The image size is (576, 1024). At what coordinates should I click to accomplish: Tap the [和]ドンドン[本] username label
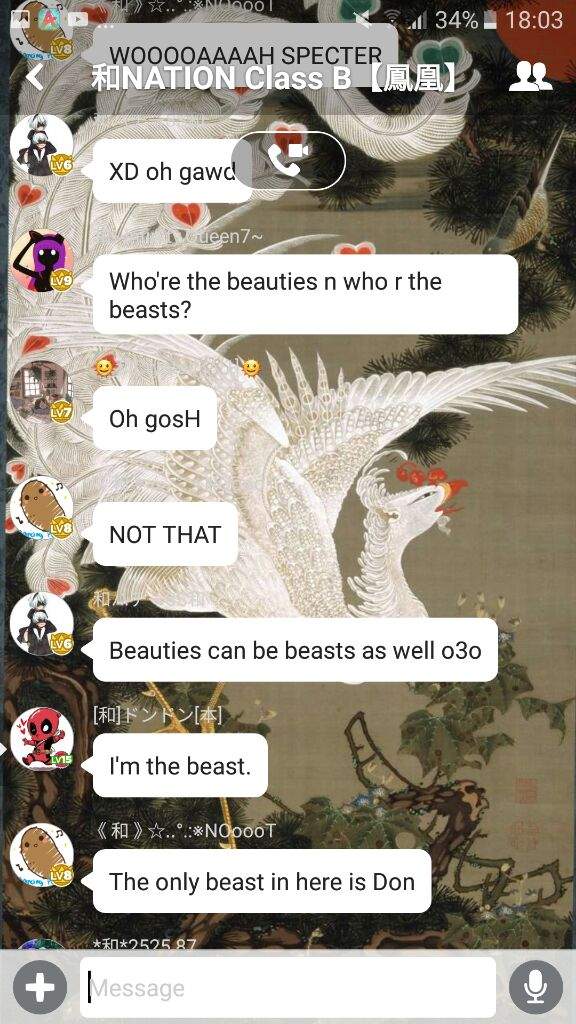(x=159, y=716)
